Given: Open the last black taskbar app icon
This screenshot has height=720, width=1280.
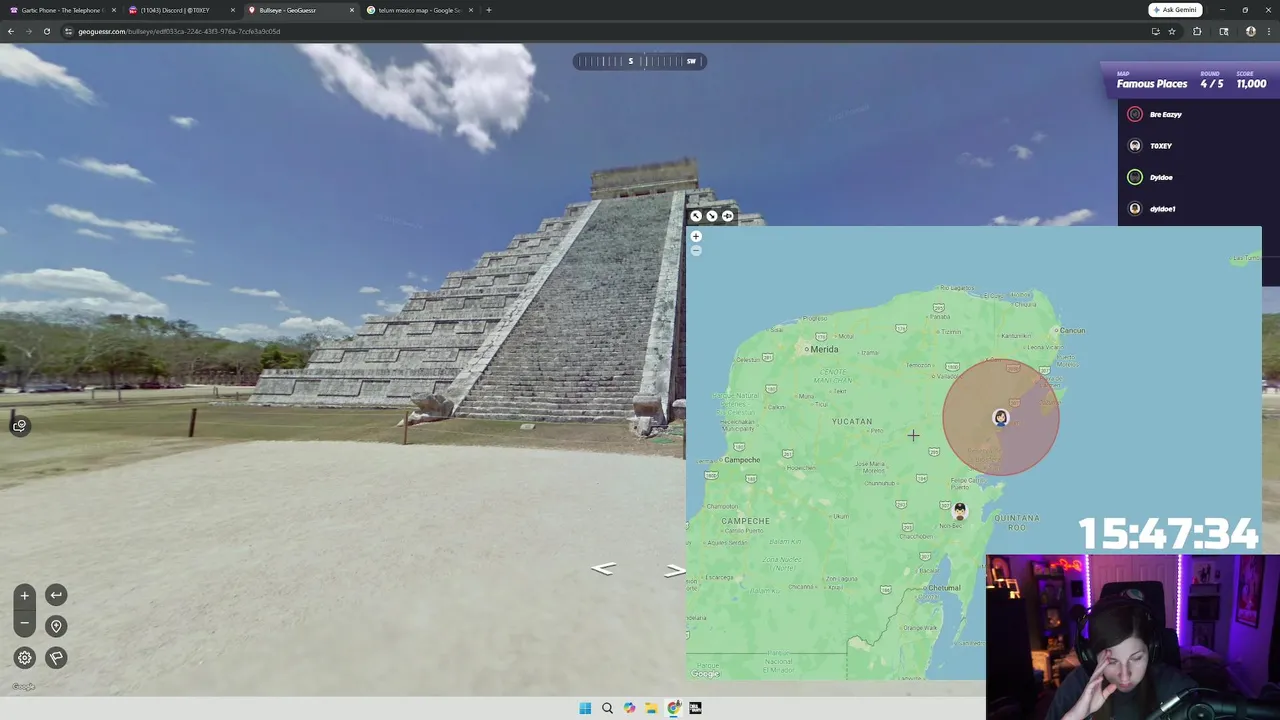Looking at the screenshot, I should [x=695, y=708].
